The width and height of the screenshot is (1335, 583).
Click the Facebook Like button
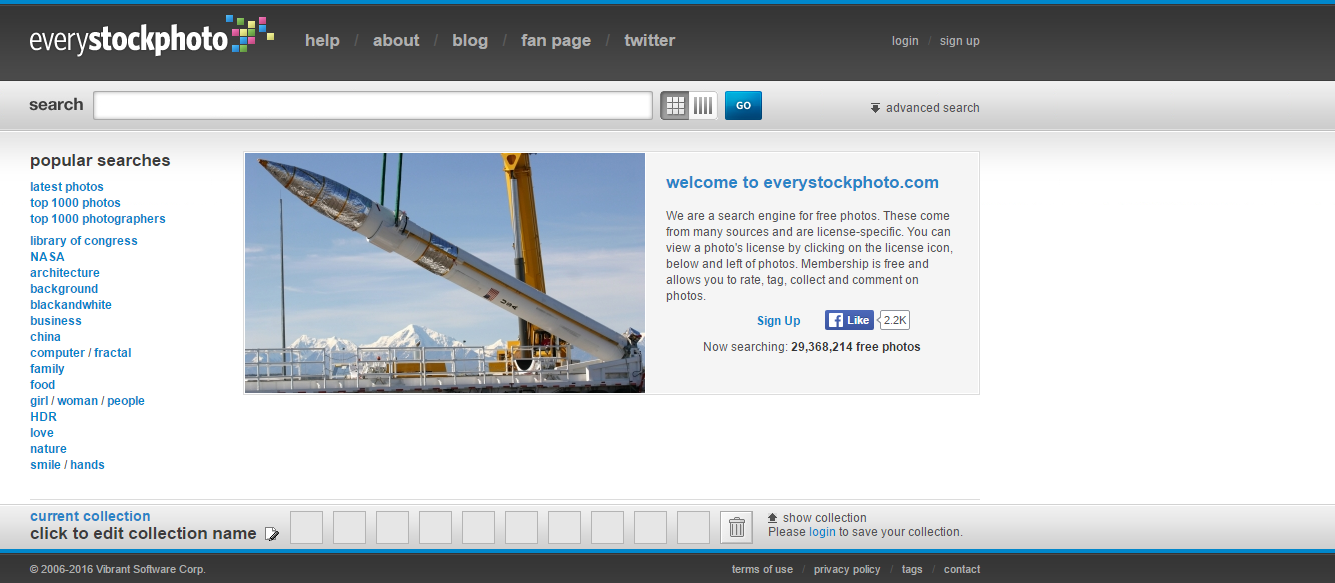849,320
